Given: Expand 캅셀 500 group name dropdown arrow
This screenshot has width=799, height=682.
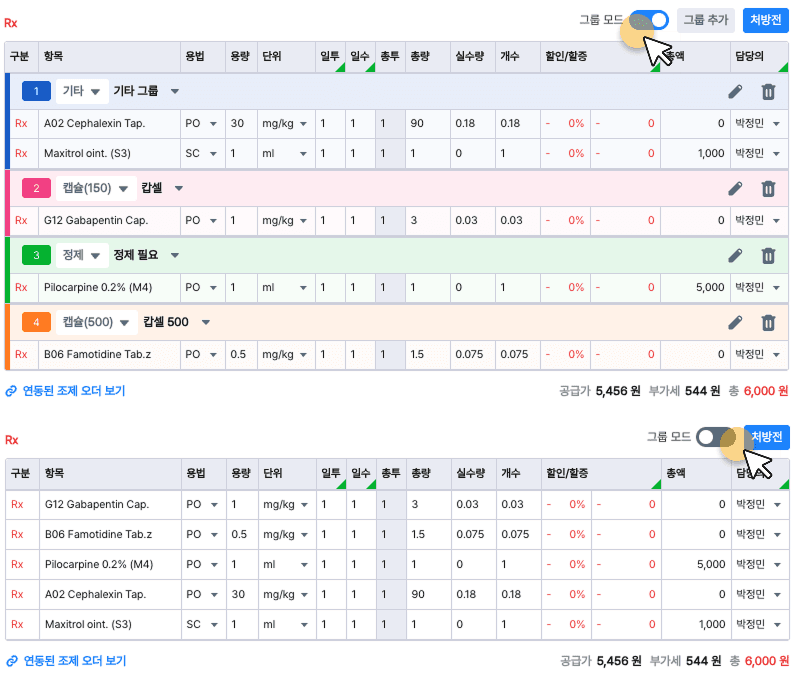Looking at the screenshot, I should [x=206, y=322].
